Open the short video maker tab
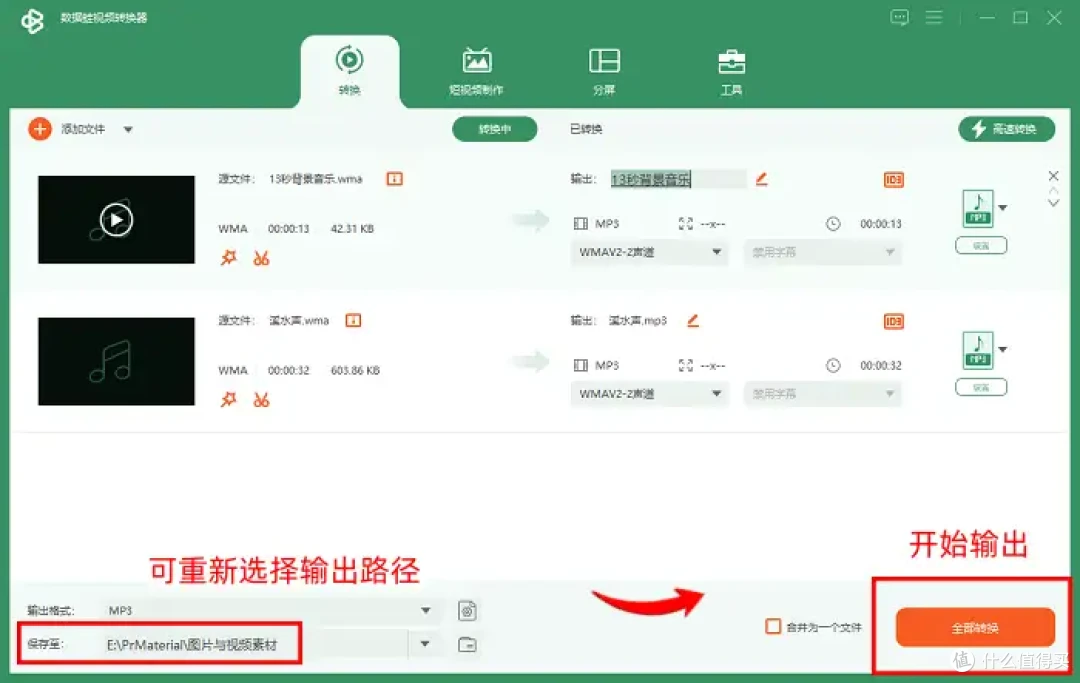 click(477, 71)
